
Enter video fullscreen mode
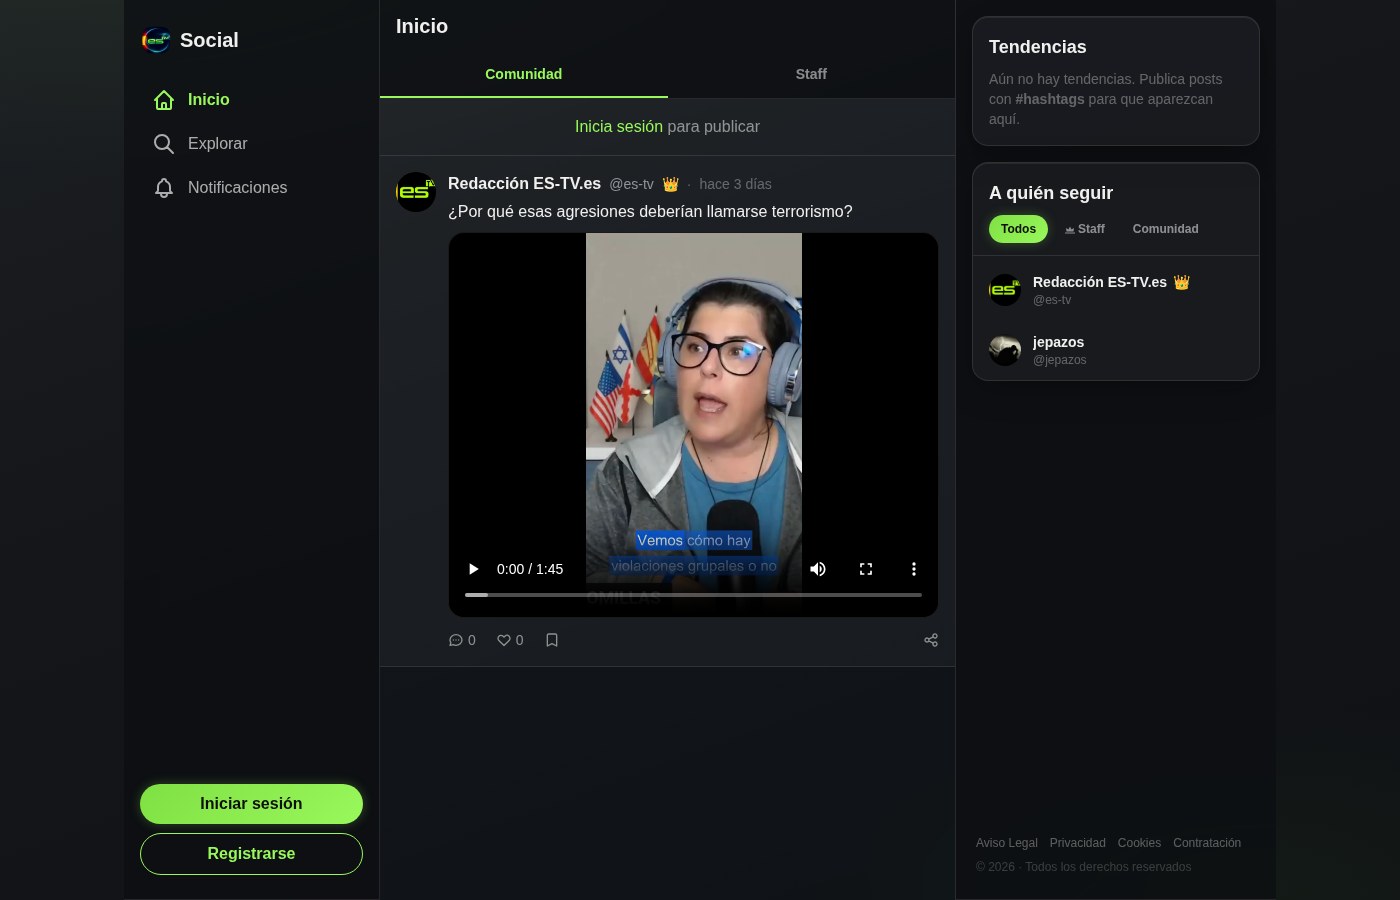coord(866,569)
